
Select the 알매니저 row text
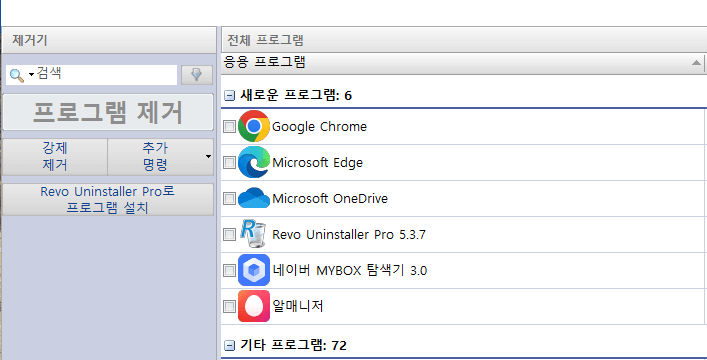click(x=298, y=306)
